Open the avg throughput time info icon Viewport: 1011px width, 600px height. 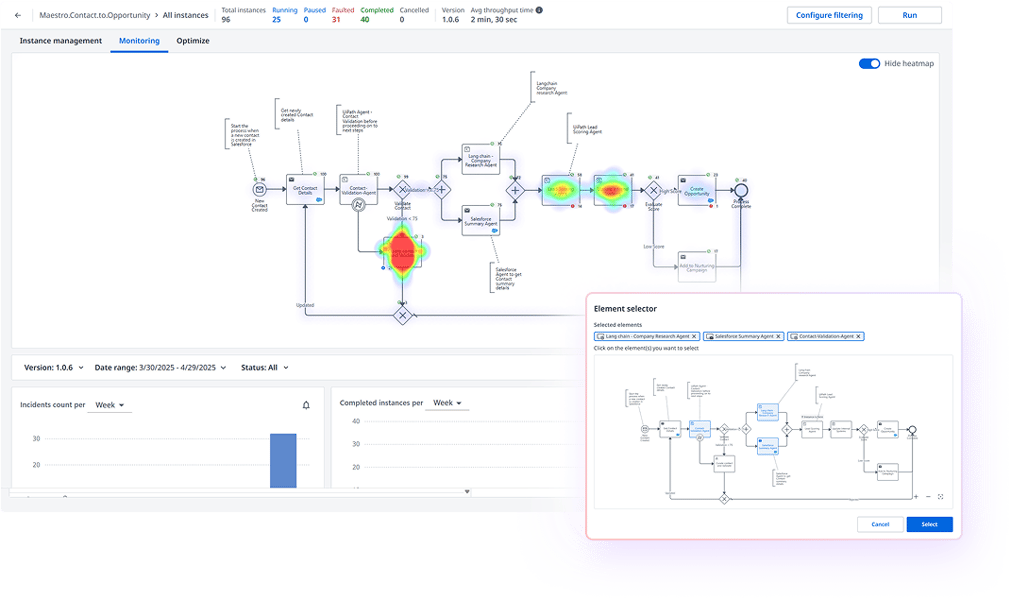(539, 10)
